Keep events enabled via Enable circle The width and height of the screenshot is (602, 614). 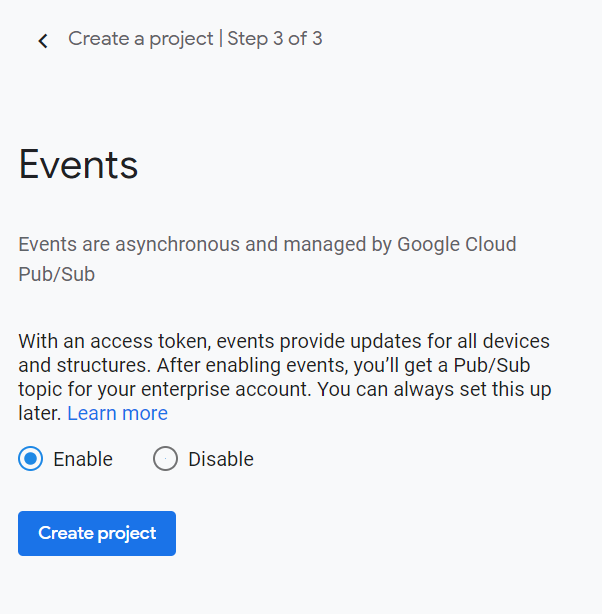click(31, 459)
